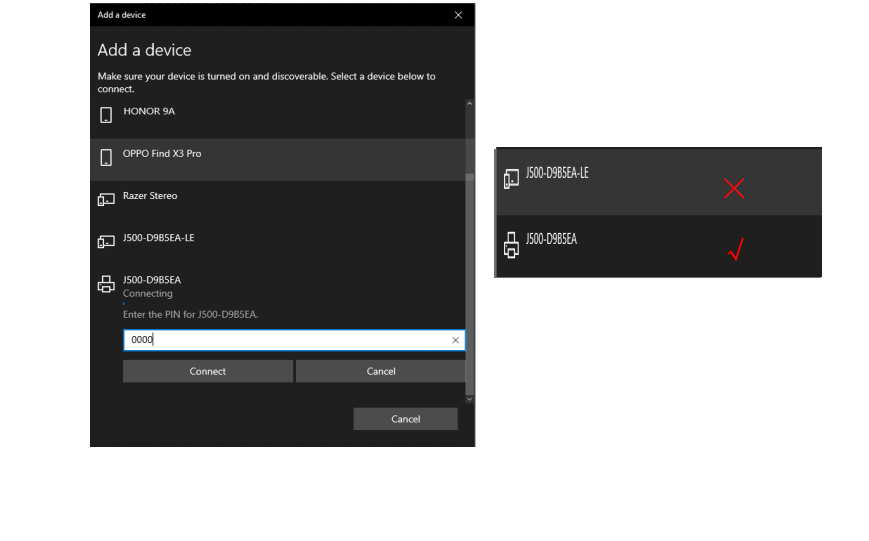Screen dimensions: 869x541
Task: Click the device list scrollbar thumb
Action: (469, 283)
